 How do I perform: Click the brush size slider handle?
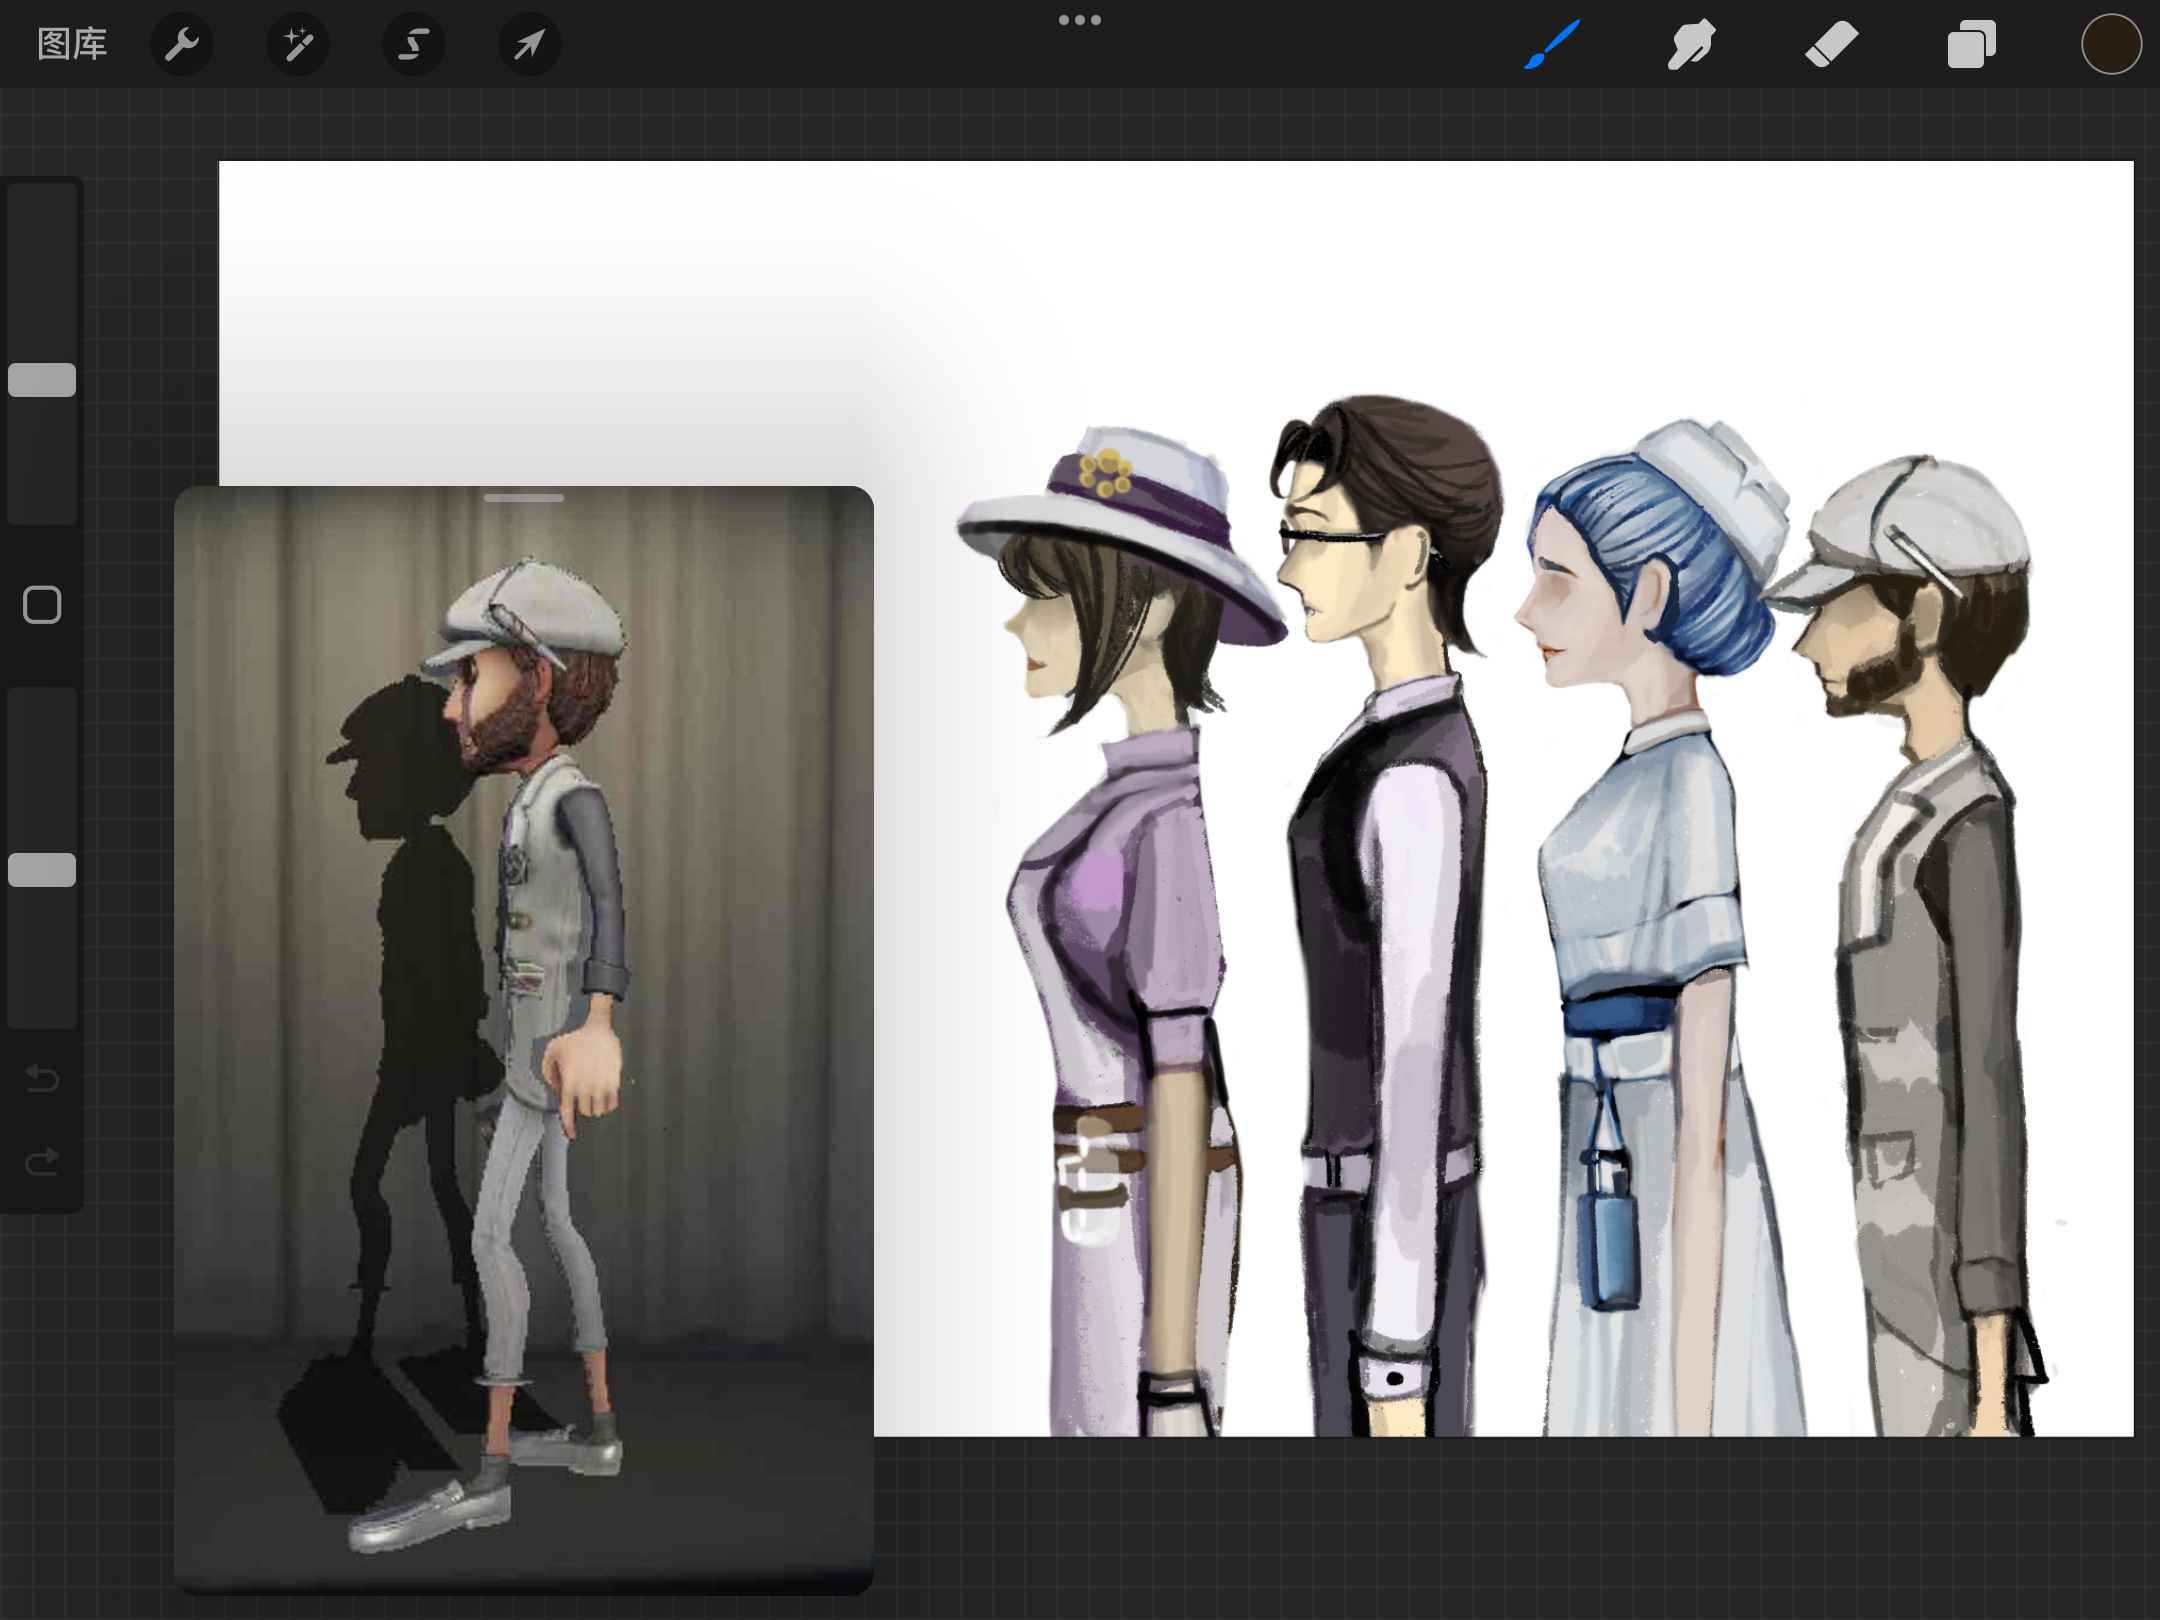tap(42, 380)
